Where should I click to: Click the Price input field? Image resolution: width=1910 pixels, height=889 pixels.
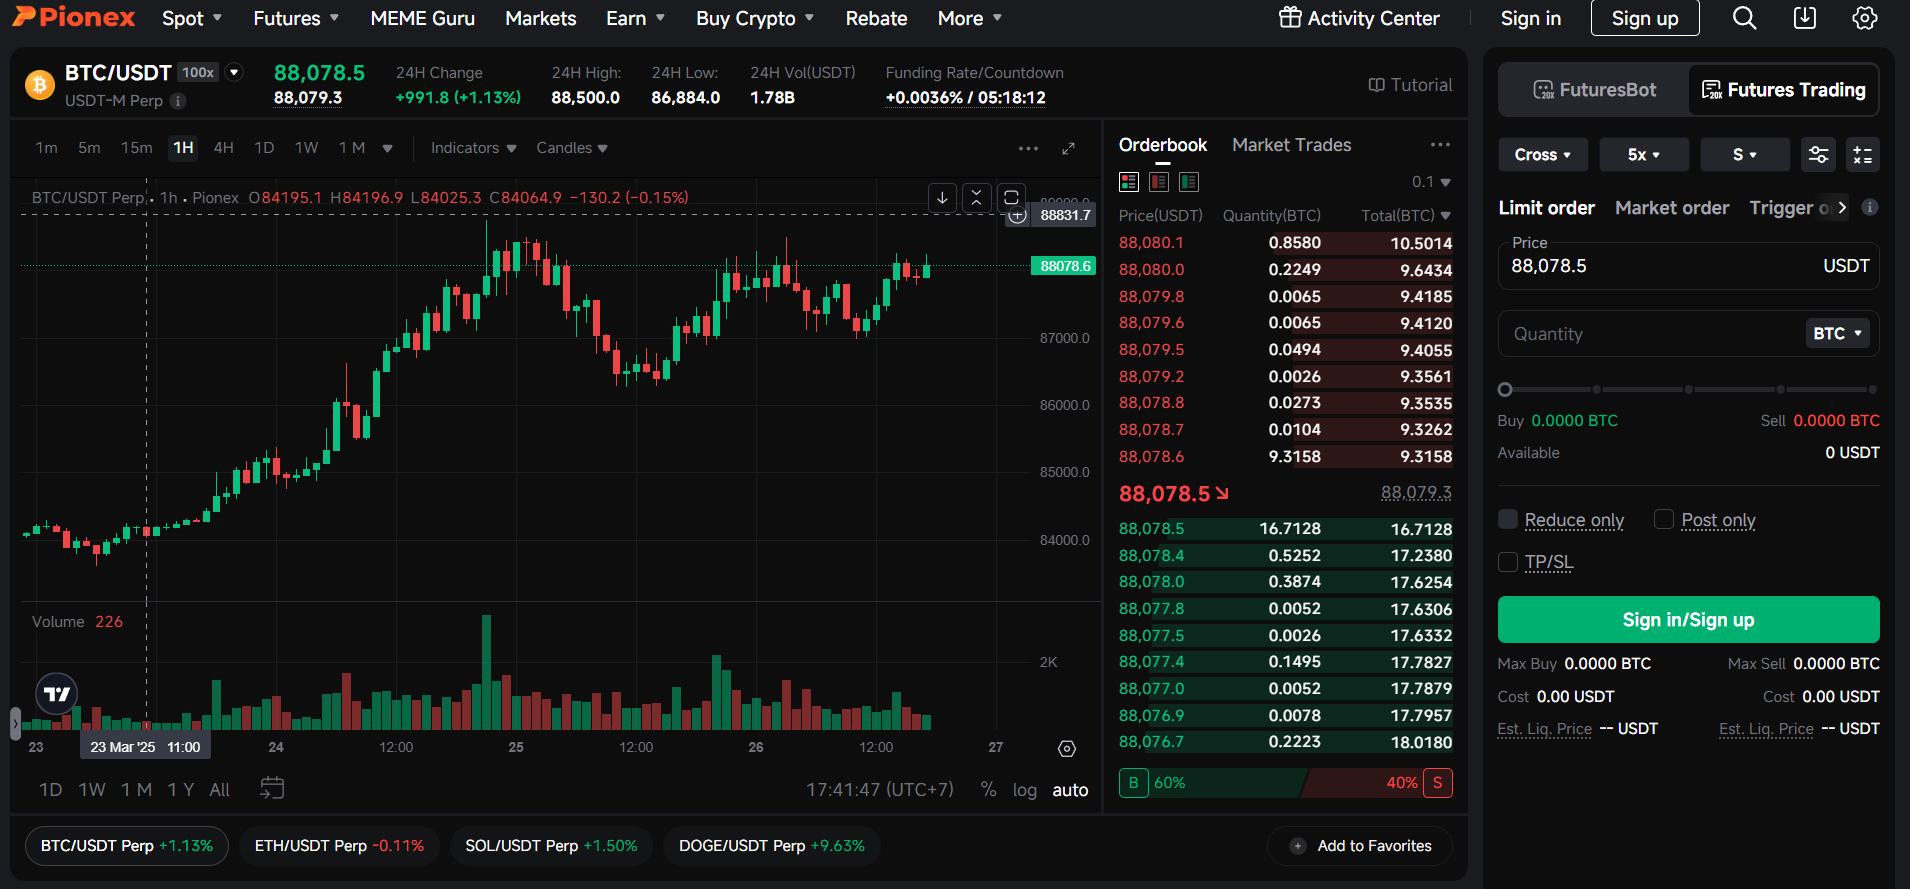click(x=1688, y=266)
